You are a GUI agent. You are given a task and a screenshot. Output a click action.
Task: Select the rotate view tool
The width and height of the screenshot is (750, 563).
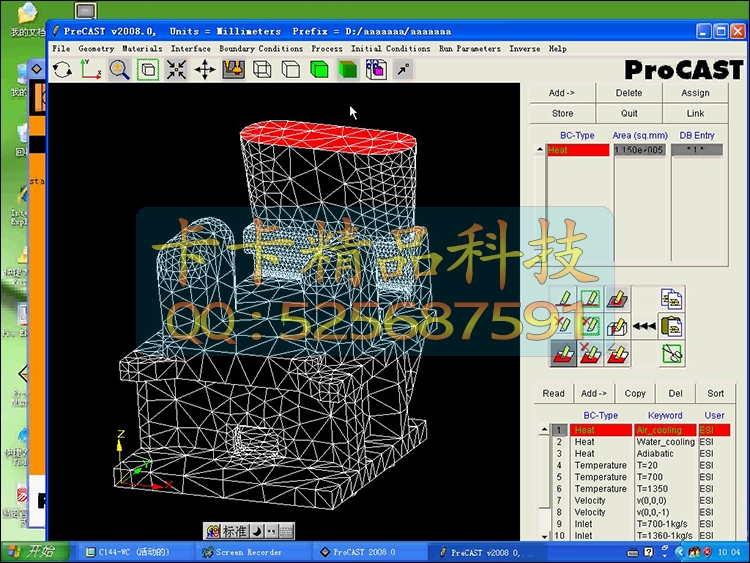62,70
